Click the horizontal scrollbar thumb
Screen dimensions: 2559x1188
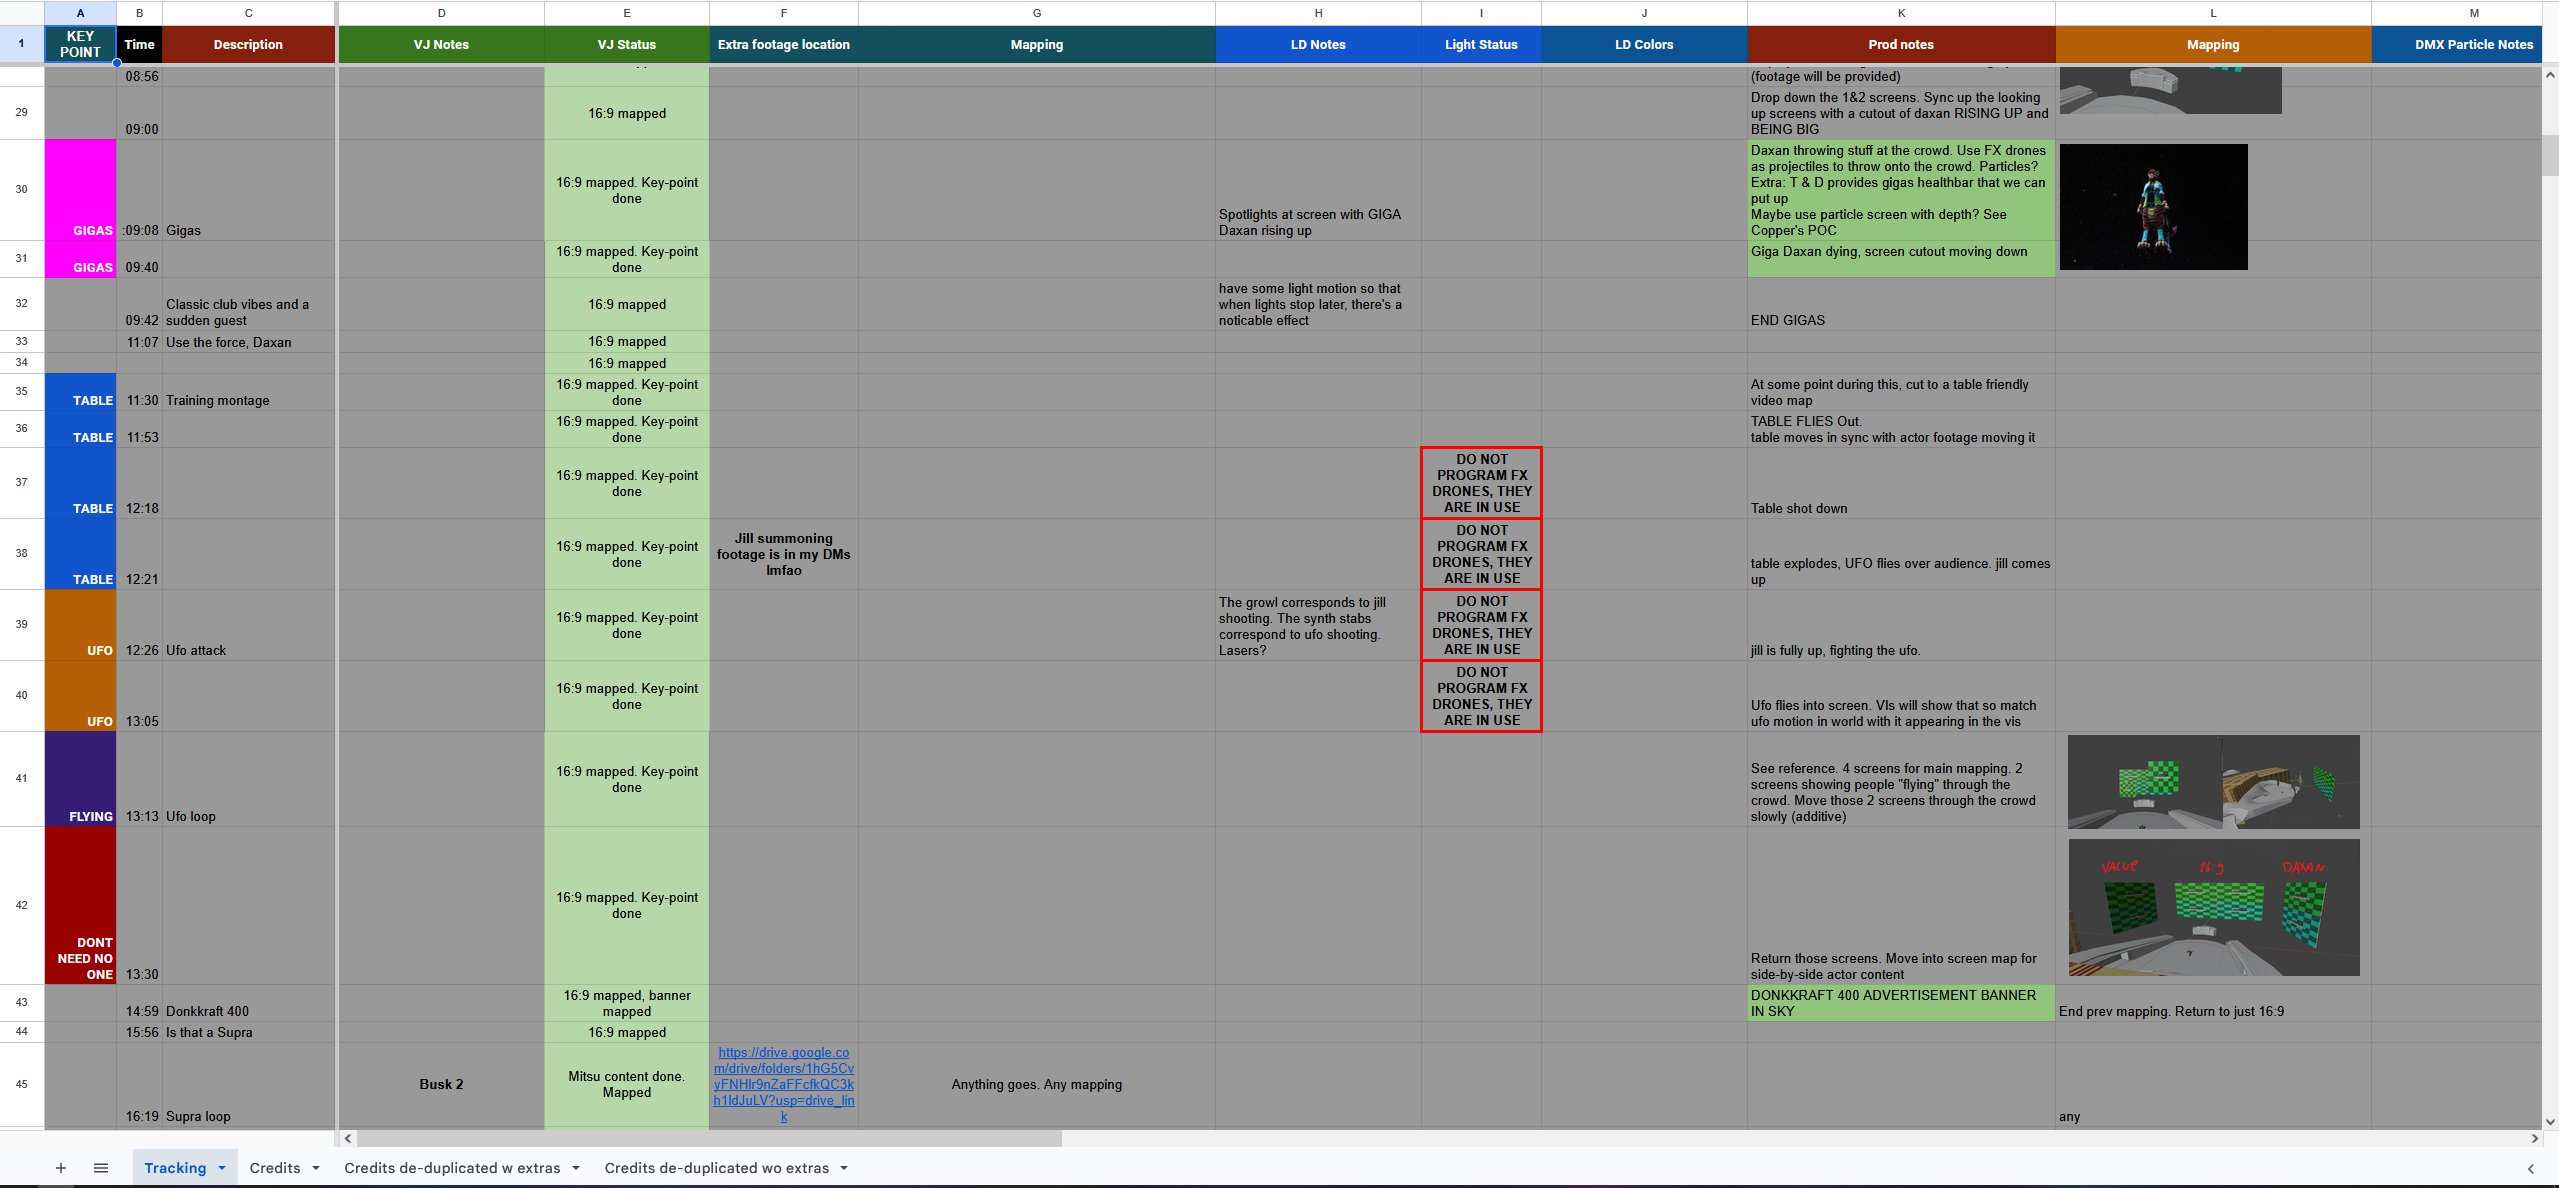(x=708, y=1138)
